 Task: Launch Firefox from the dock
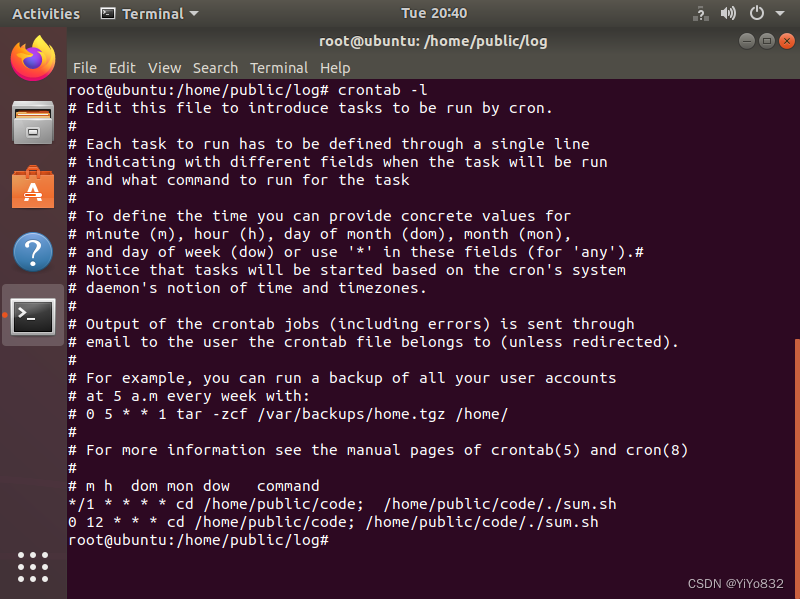32,60
